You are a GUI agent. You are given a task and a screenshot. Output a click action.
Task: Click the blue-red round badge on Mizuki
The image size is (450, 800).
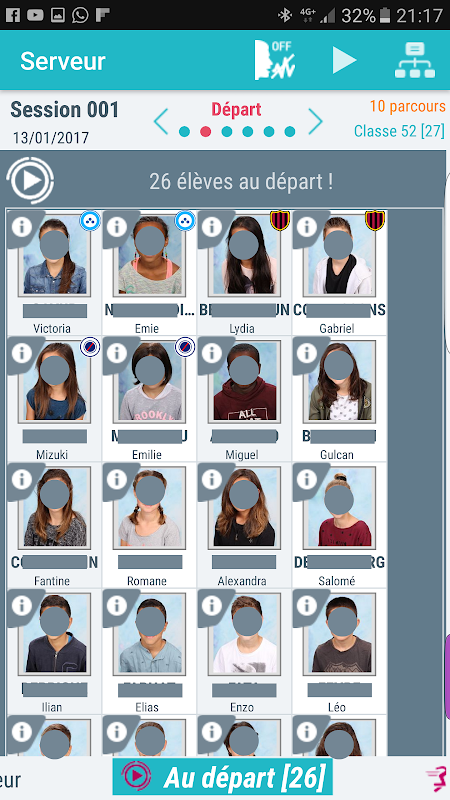click(x=90, y=347)
